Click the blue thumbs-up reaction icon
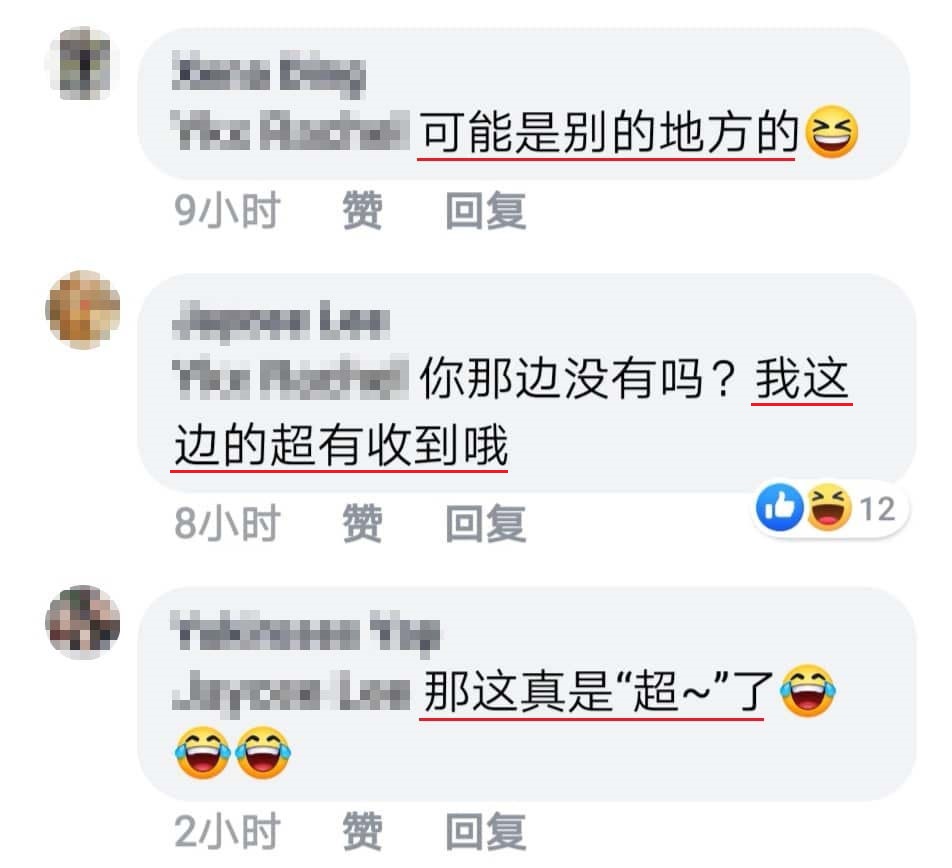This screenshot has width=952, height=868. click(x=780, y=507)
